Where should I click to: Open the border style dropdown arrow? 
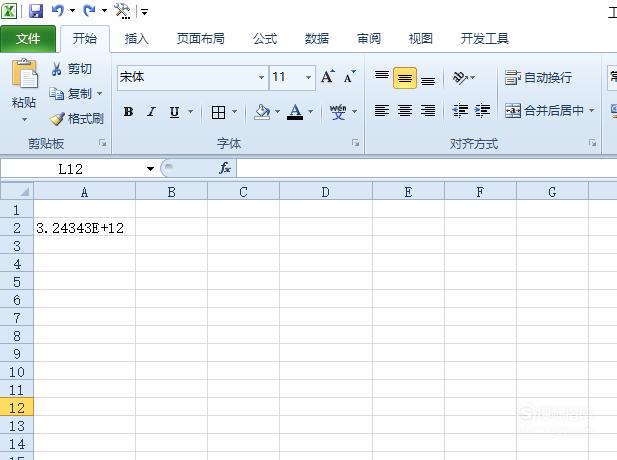235,112
